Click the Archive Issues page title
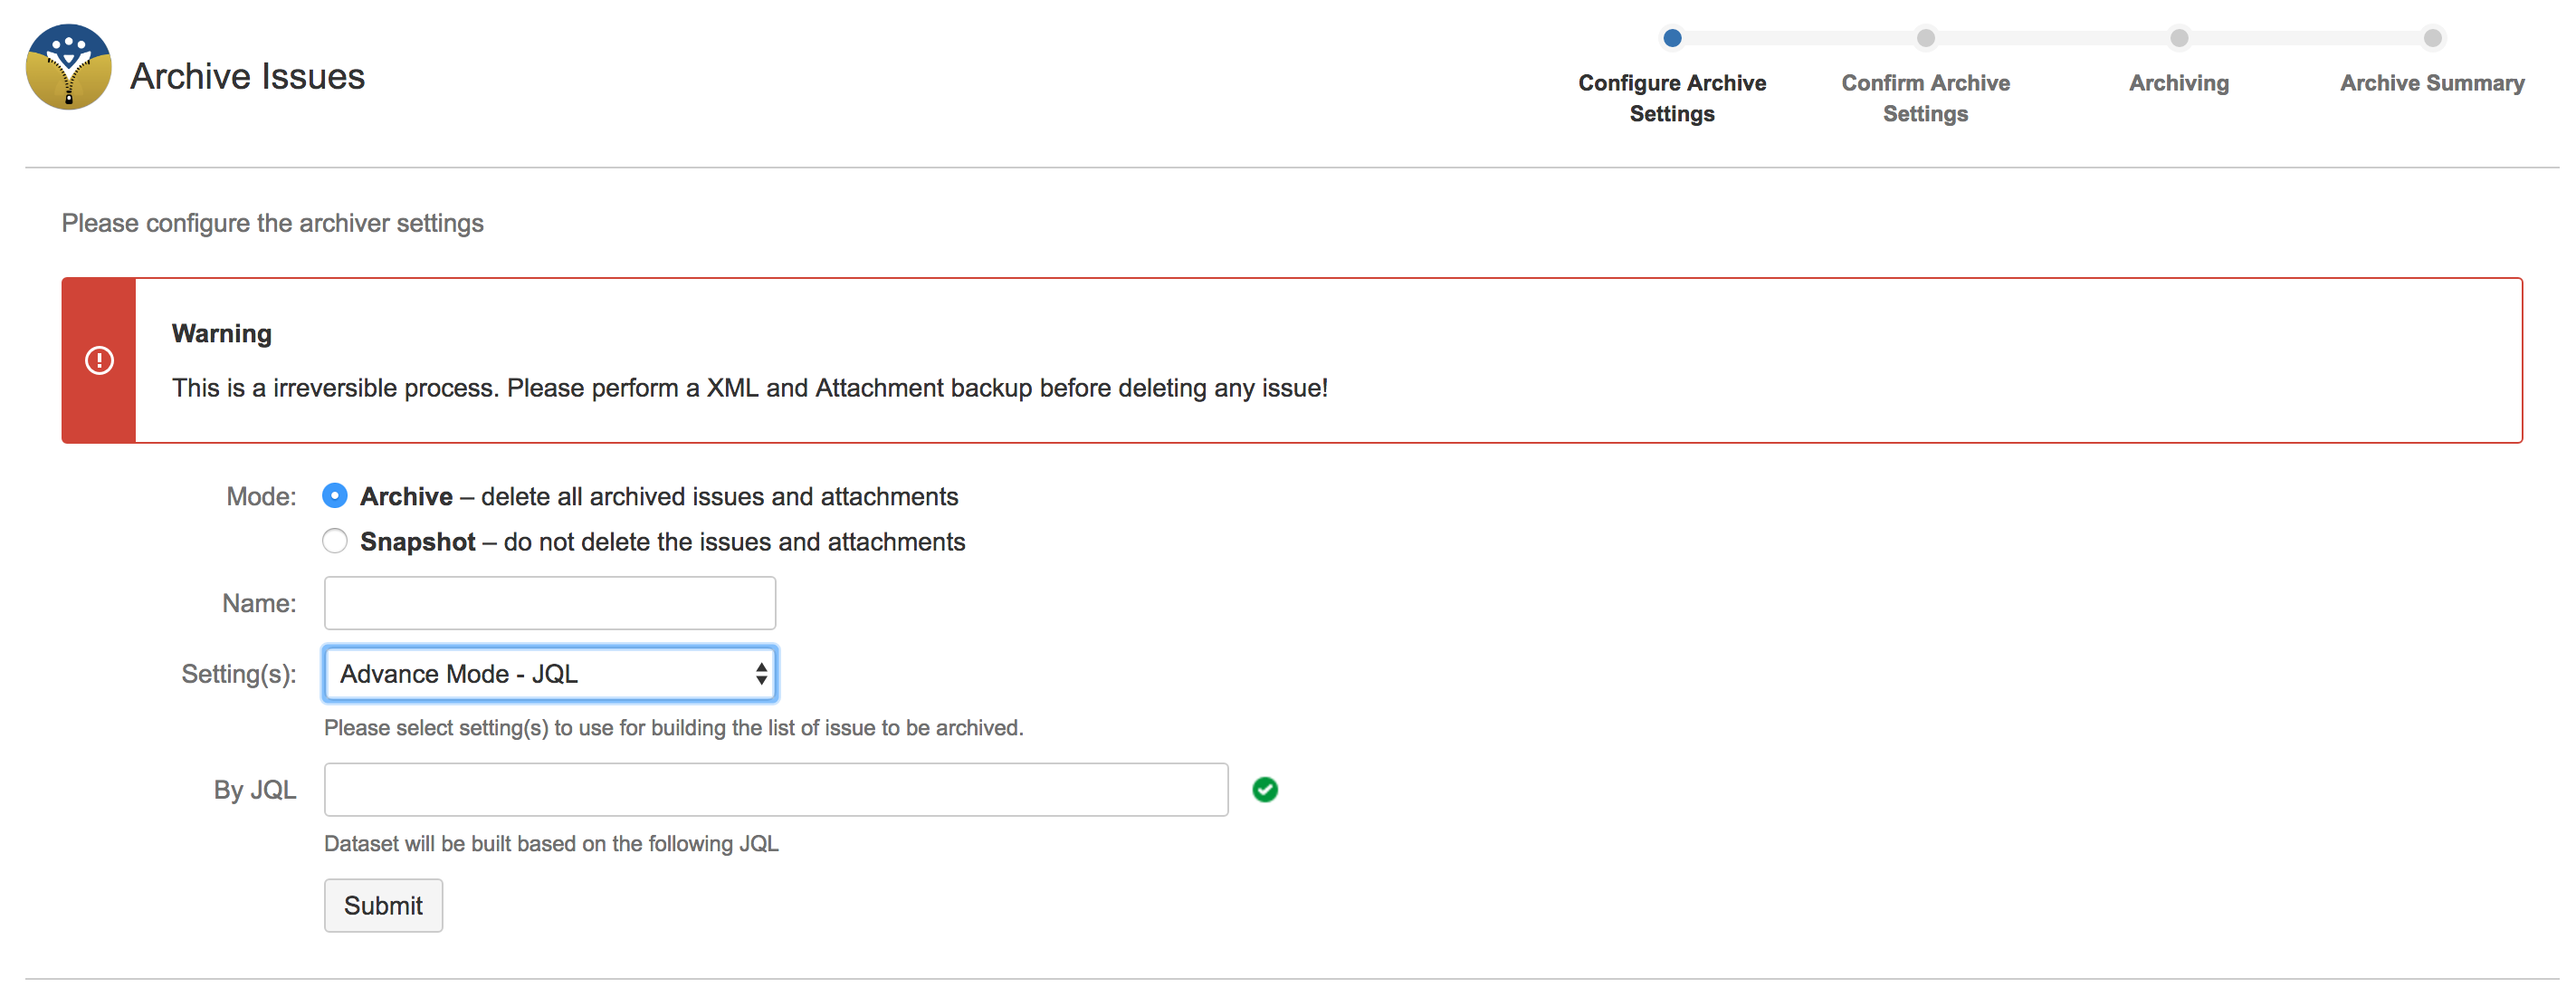Viewport: 2576px width, 1007px height. point(247,76)
